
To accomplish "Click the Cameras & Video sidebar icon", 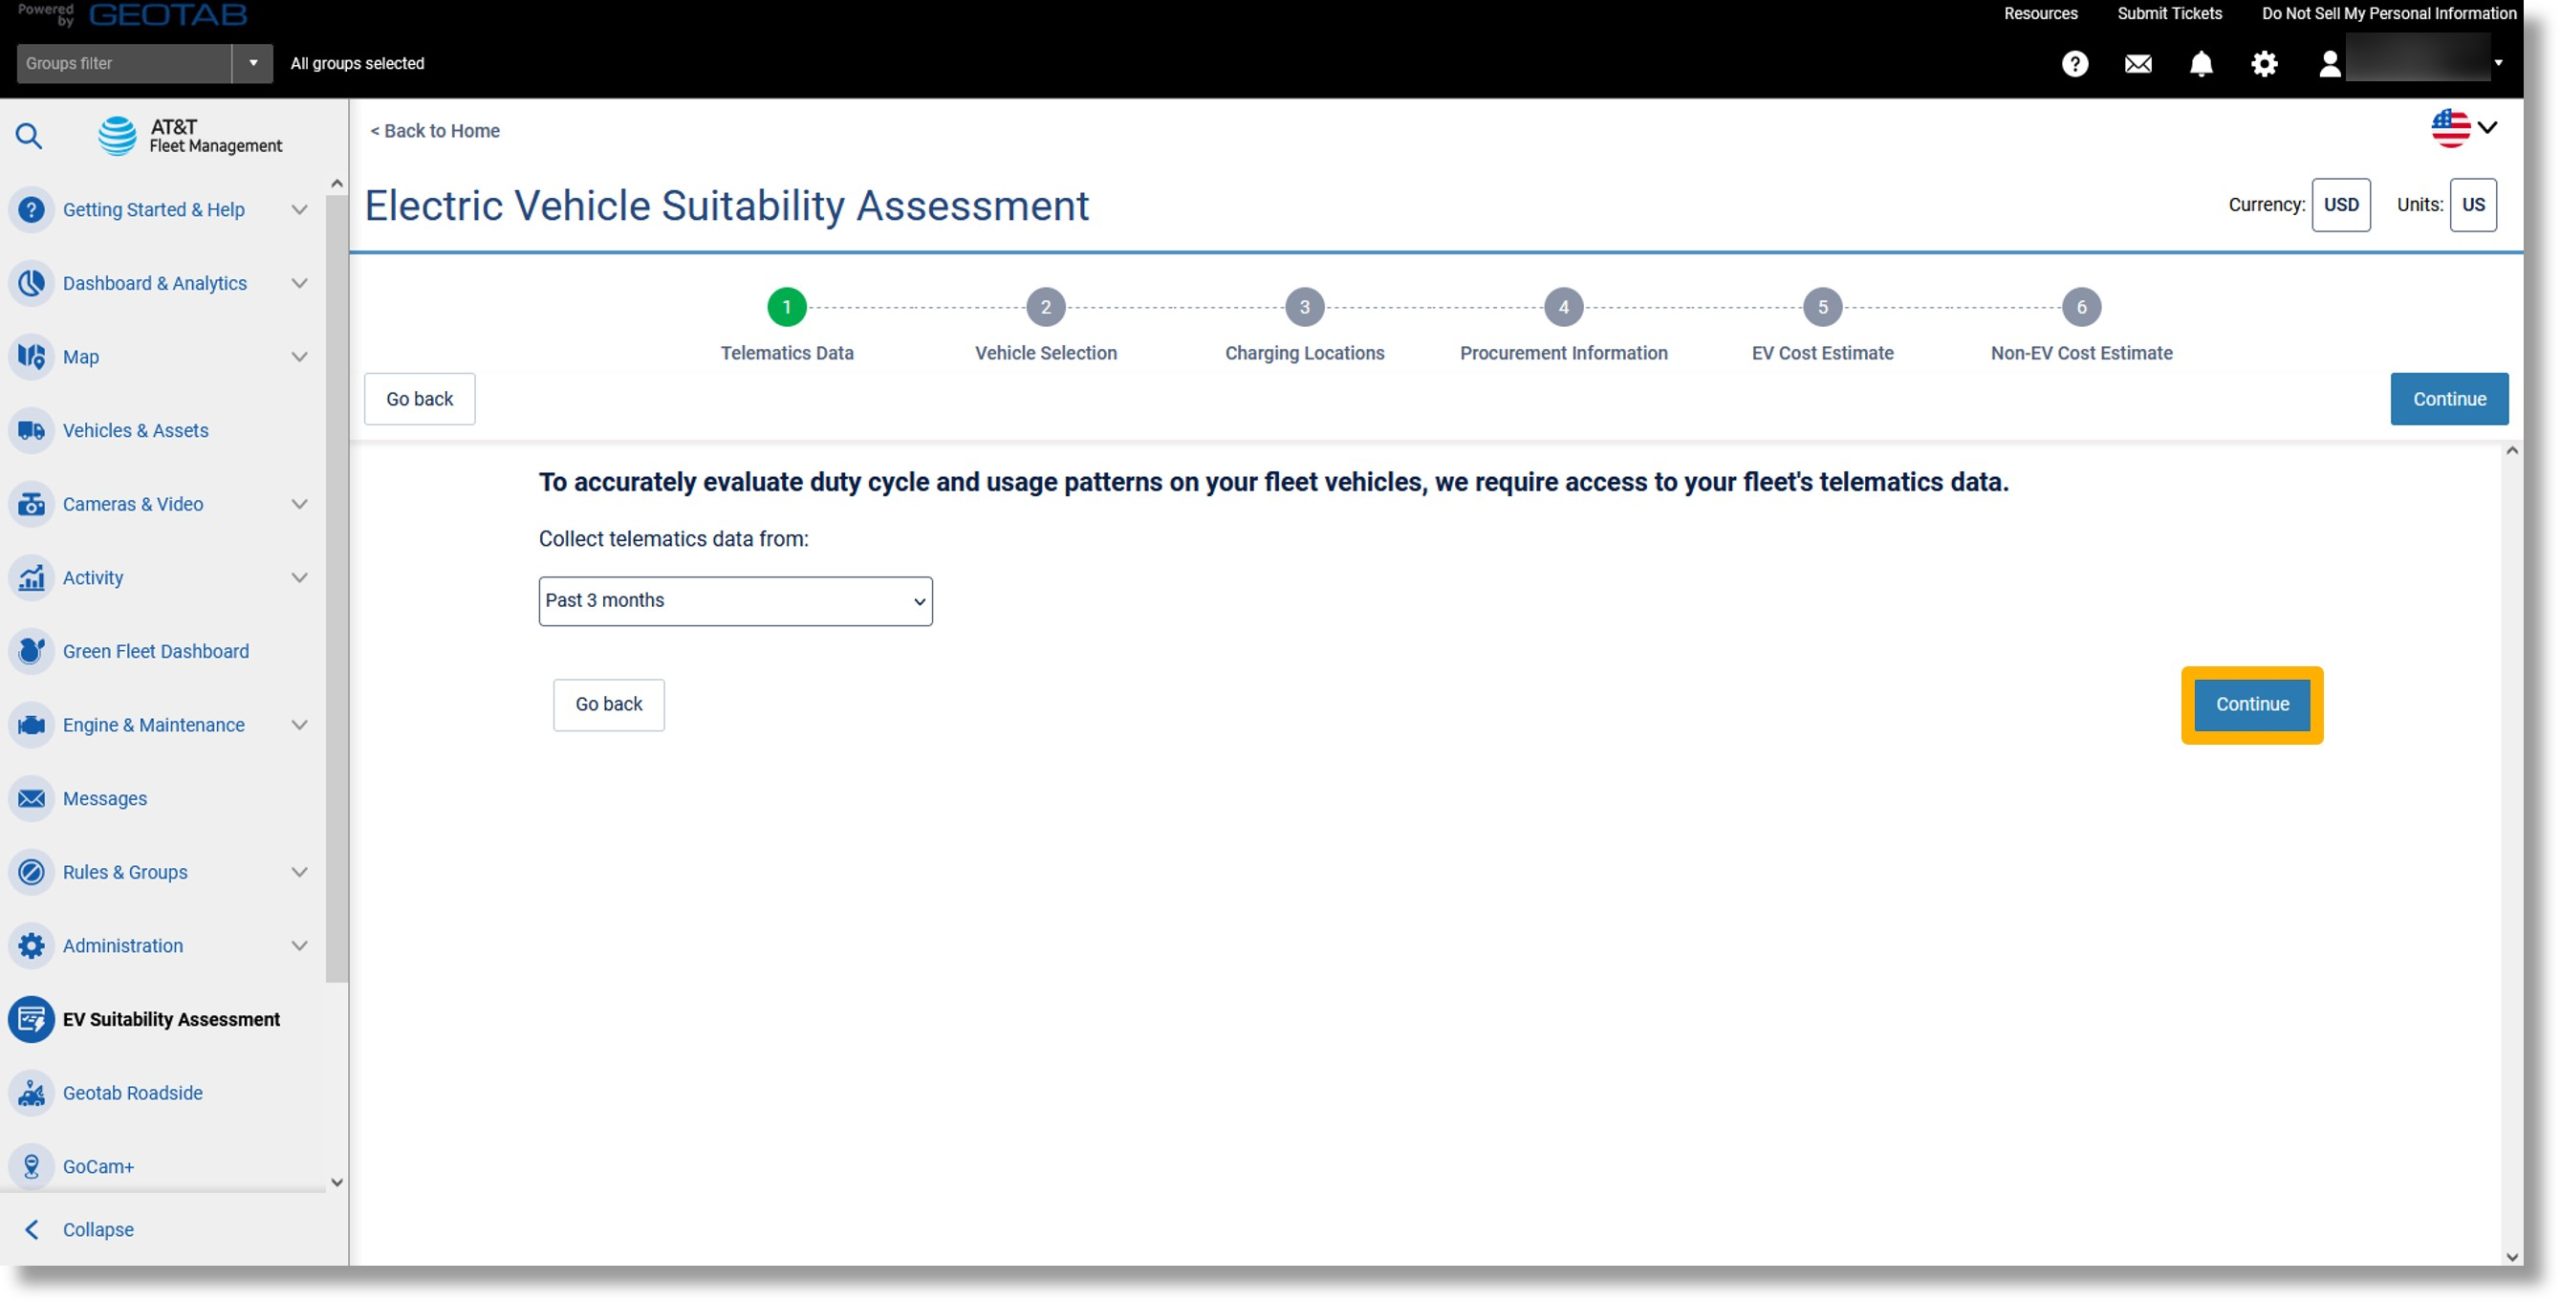I will pyautogui.click(x=32, y=505).
